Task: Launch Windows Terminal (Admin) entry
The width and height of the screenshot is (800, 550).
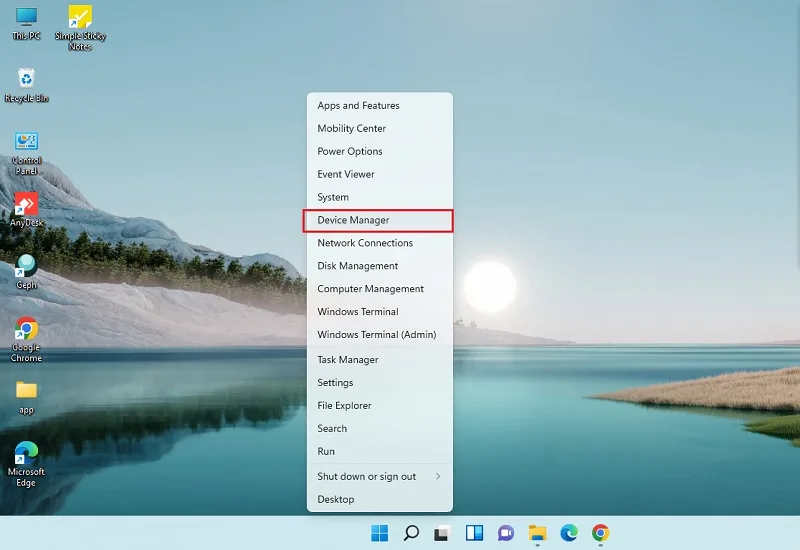Action: tap(380, 335)
